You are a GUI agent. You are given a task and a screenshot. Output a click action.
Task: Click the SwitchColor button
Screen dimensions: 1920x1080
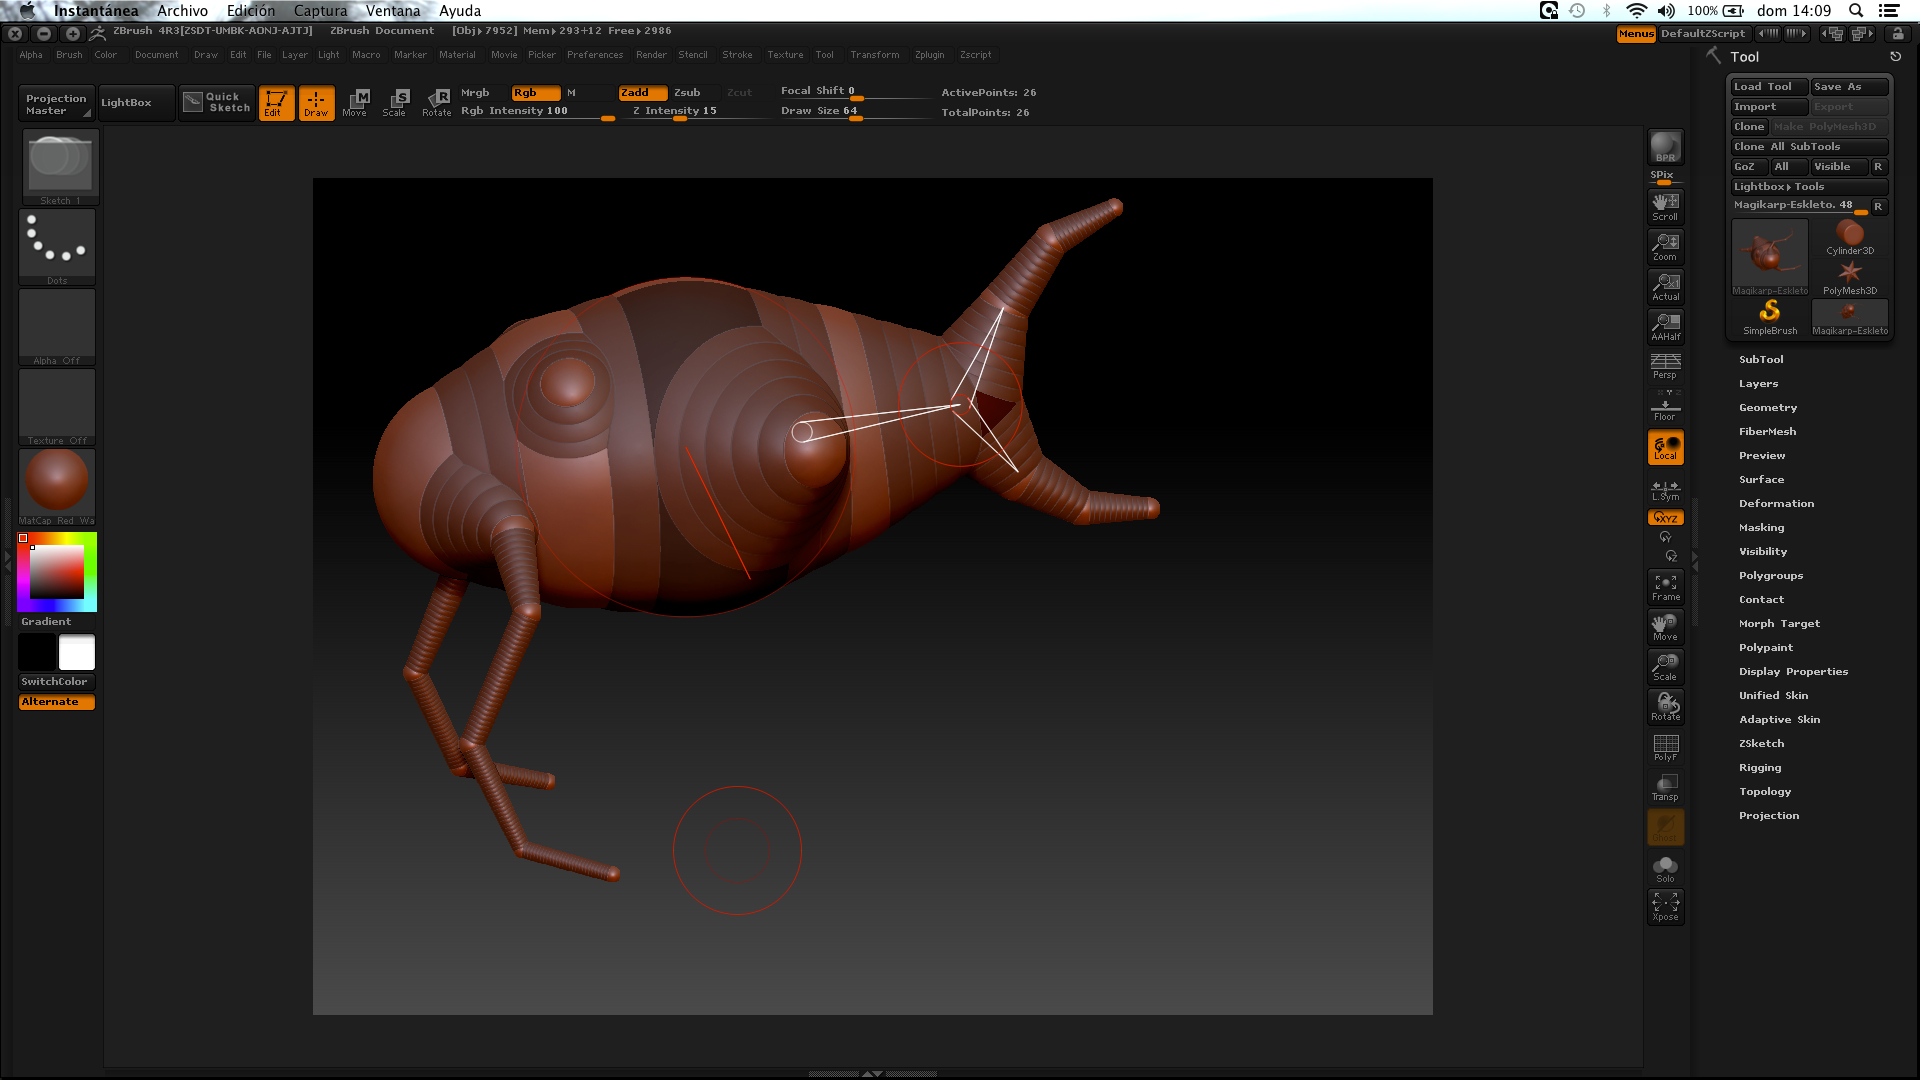(55, 682)
